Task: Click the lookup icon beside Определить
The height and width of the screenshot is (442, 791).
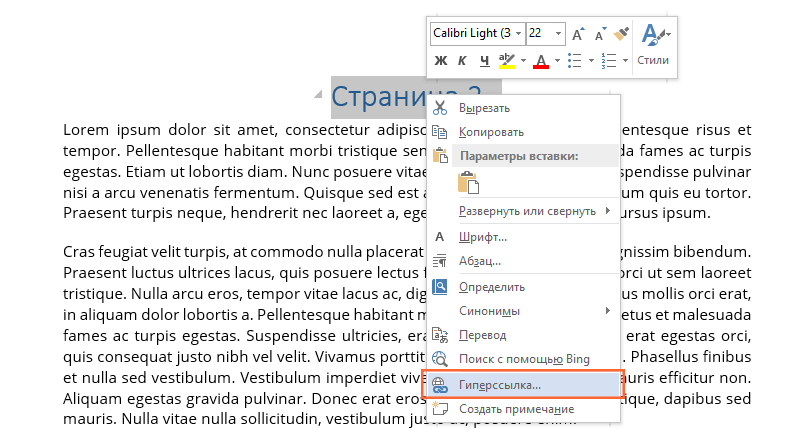Action: click(440, 287)
